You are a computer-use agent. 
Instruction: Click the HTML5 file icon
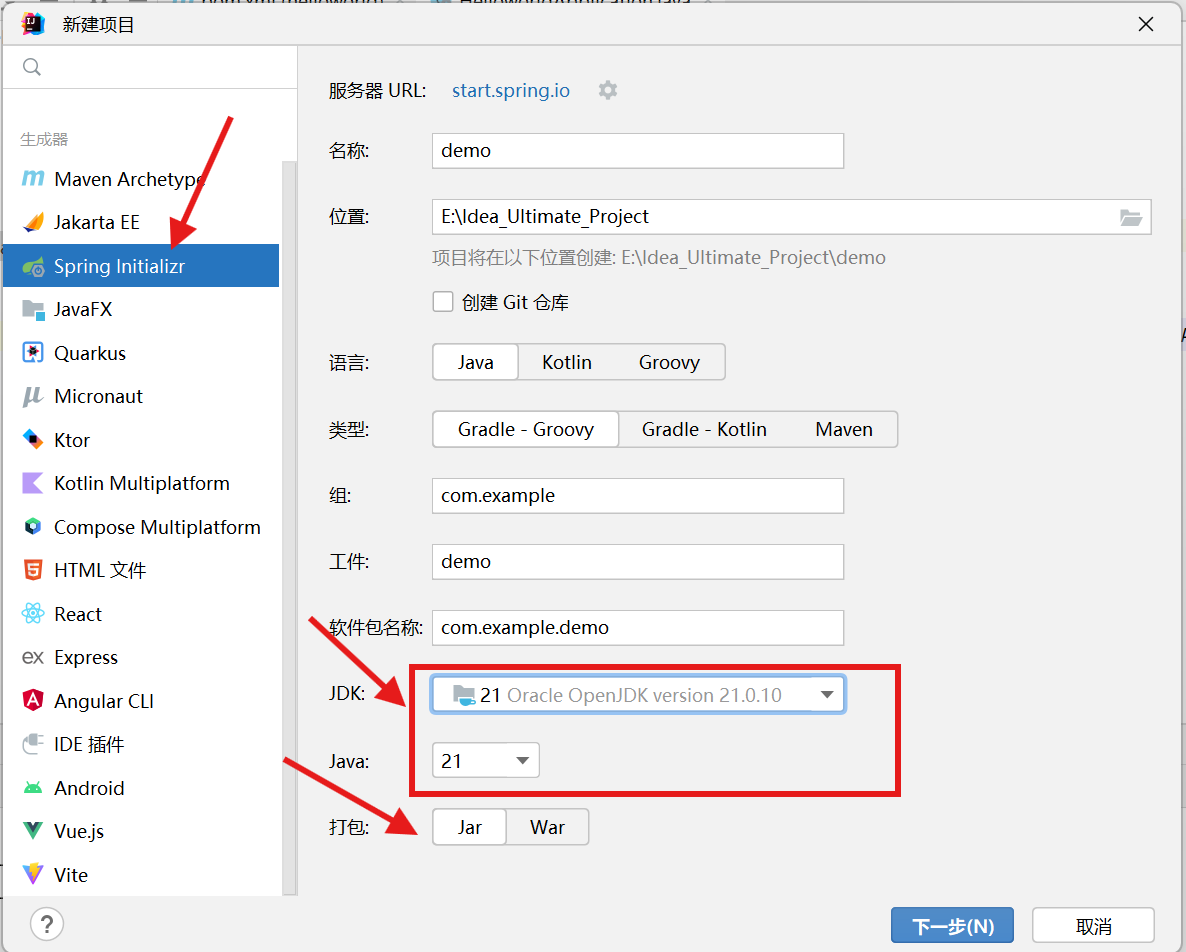pyautogui.click(x=33, y=570)
